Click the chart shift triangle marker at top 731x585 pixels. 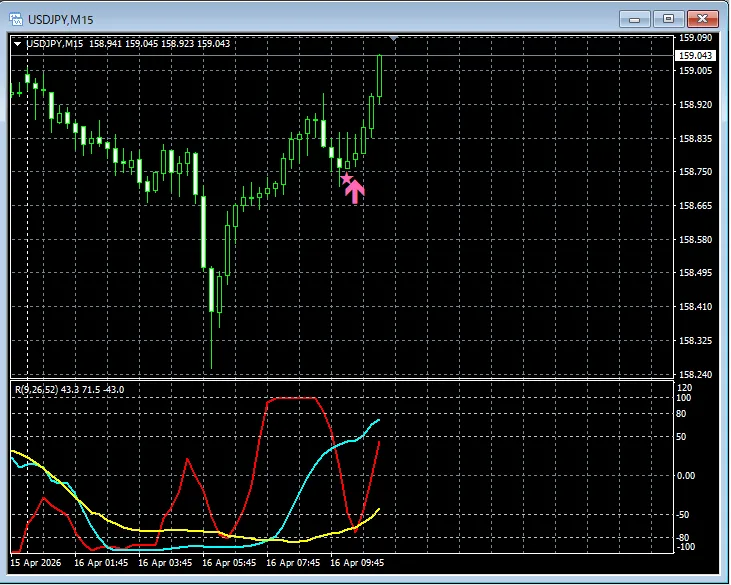394,39
